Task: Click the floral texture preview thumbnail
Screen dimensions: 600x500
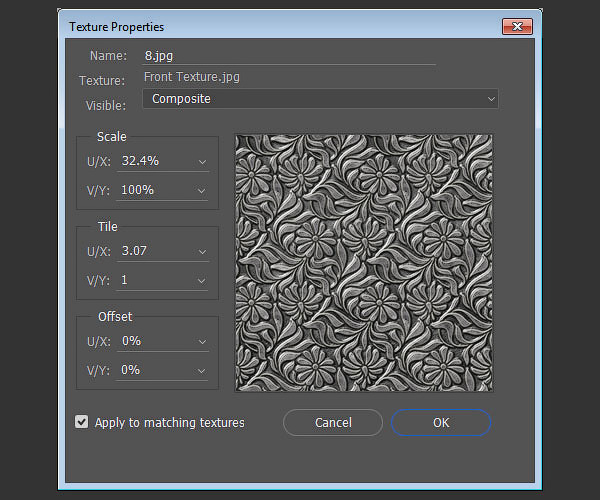Action: (x=364, y=263)
